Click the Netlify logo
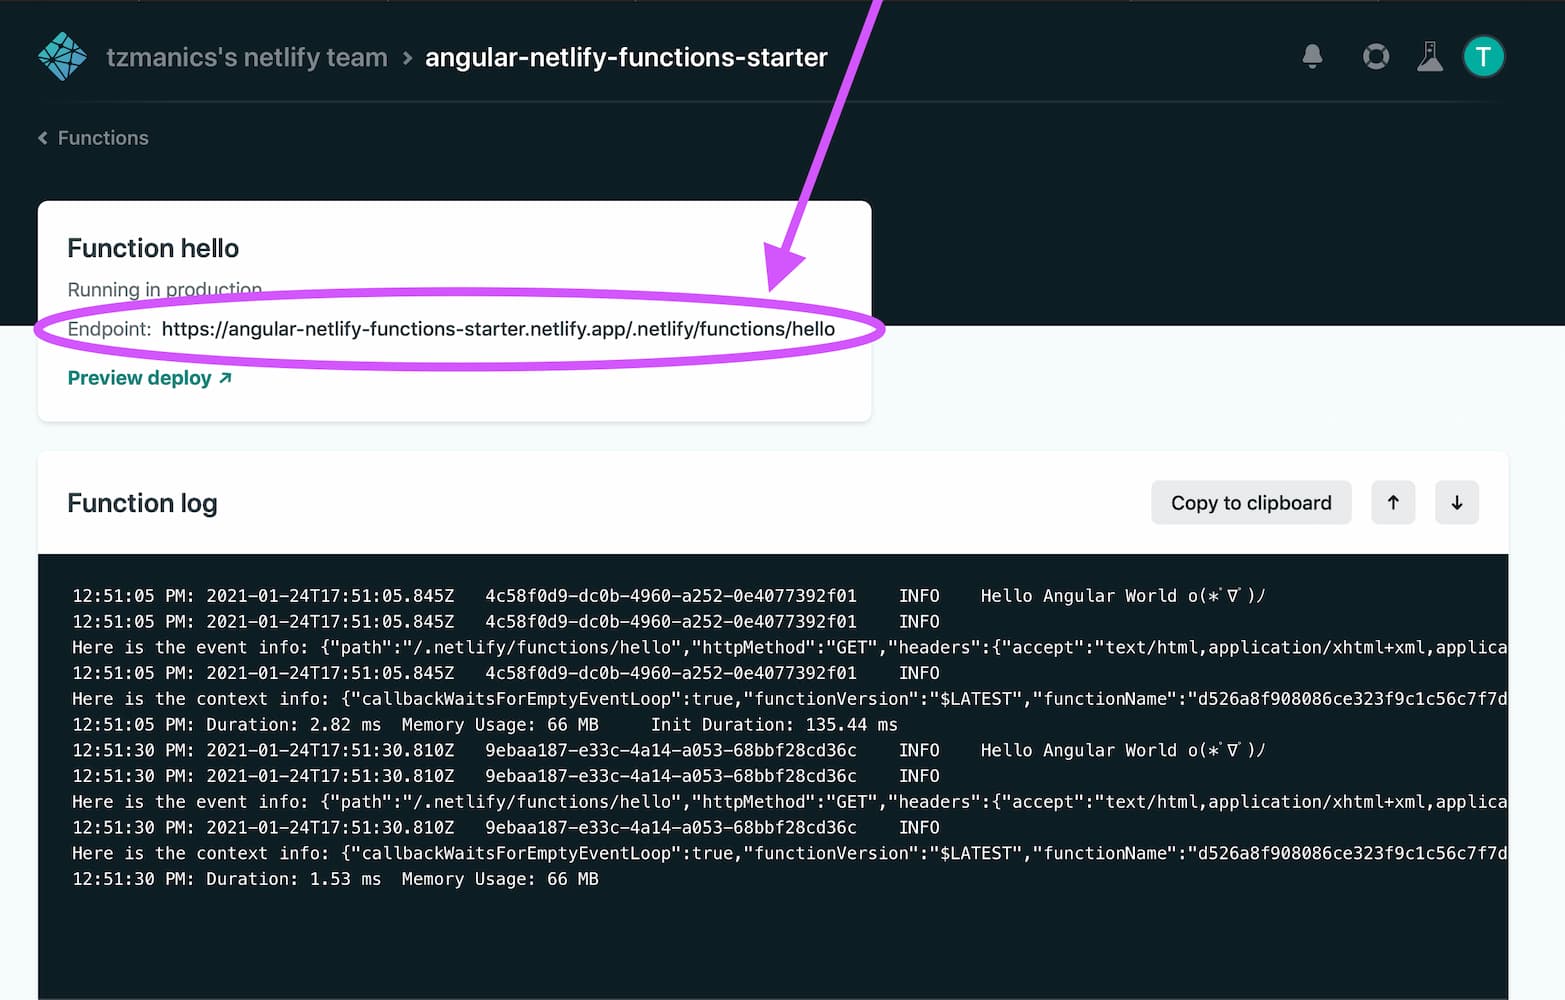The image size is (1565, 1000). (61, 56)
